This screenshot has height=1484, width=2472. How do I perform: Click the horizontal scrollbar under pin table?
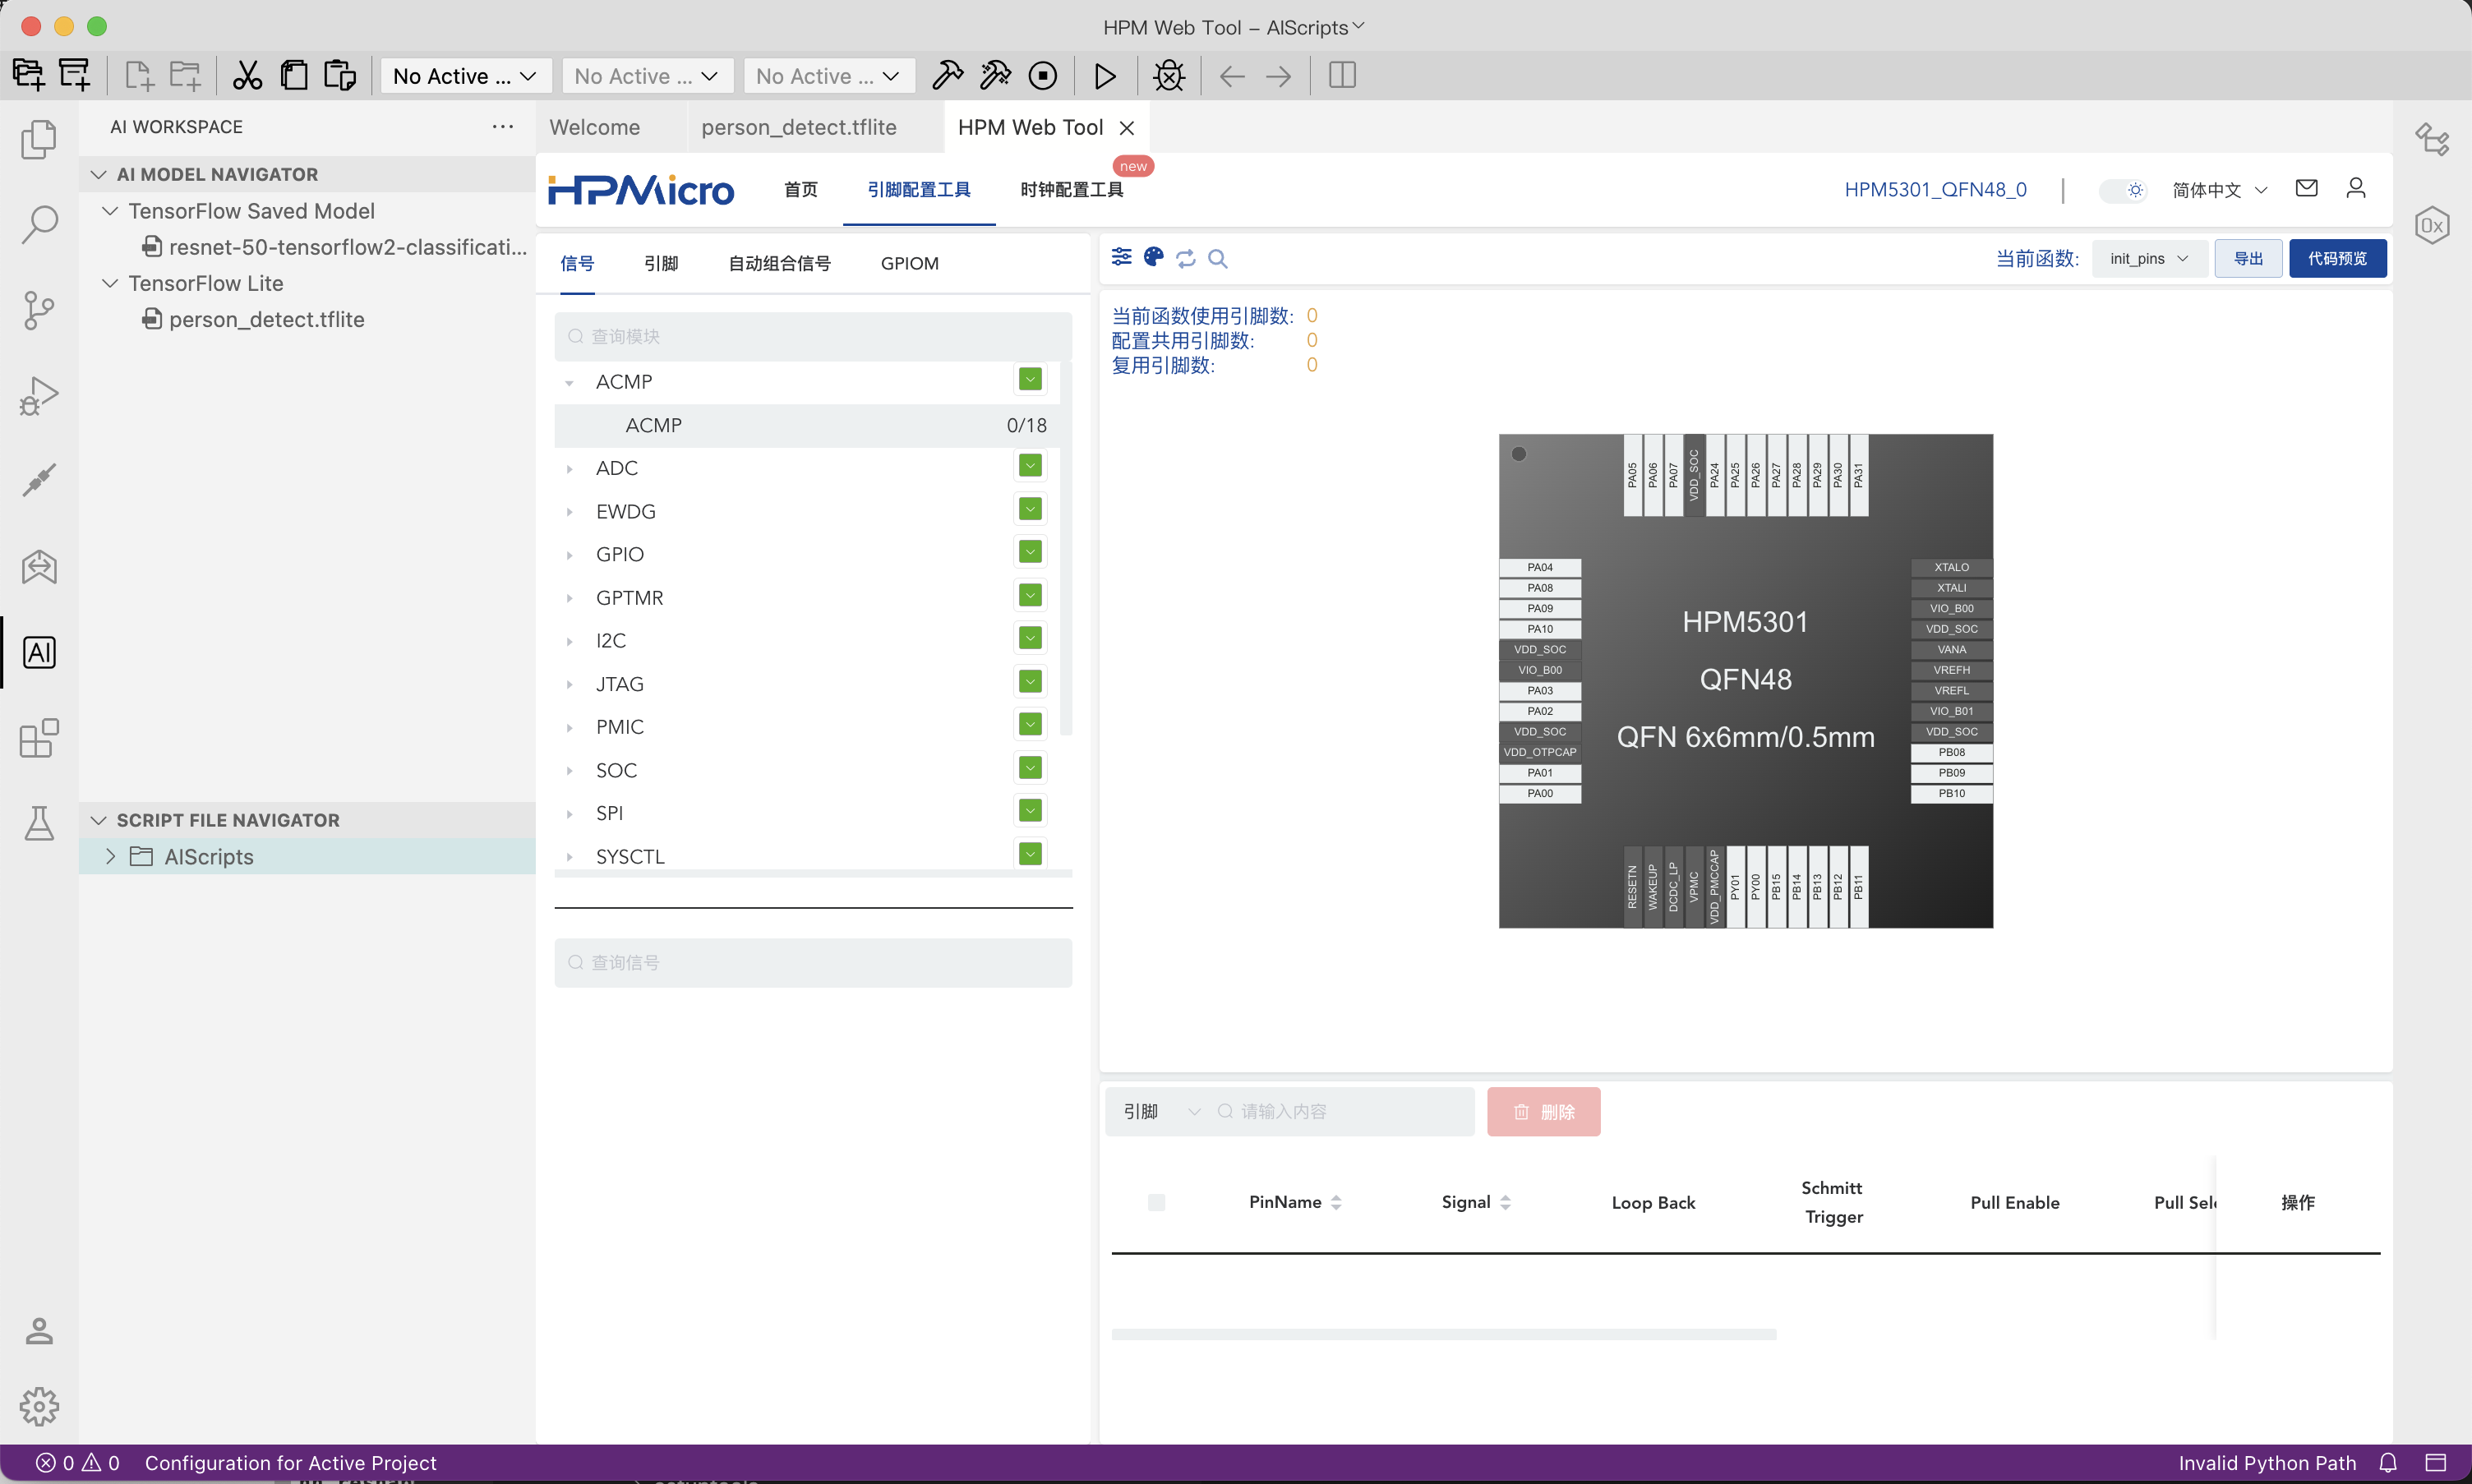click(1443, 1334)
